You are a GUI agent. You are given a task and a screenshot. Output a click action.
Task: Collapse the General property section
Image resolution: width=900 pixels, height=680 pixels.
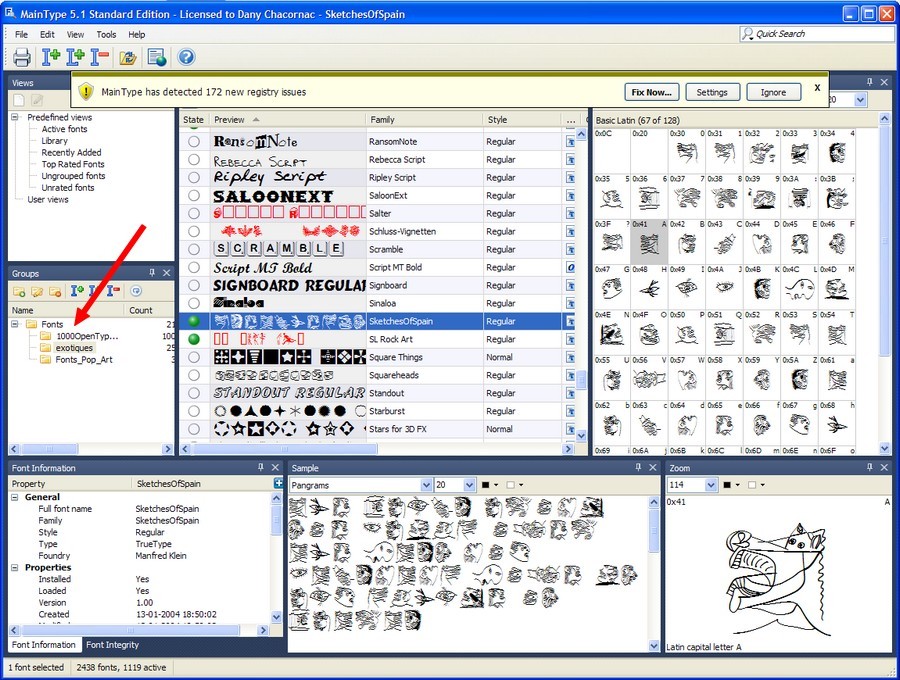15,498
